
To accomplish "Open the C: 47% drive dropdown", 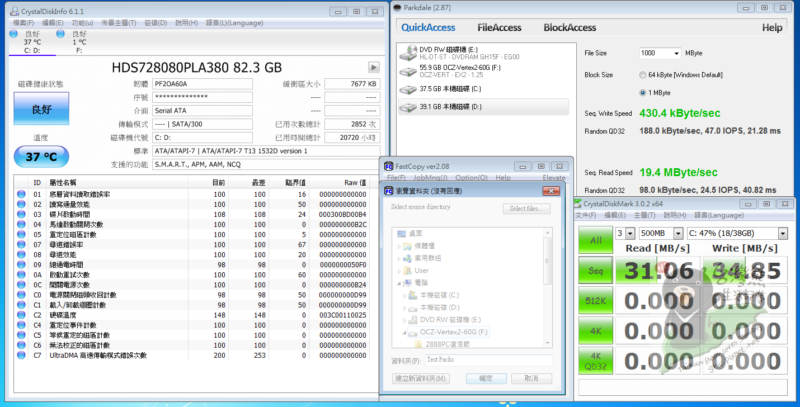I will coord(783,233).
